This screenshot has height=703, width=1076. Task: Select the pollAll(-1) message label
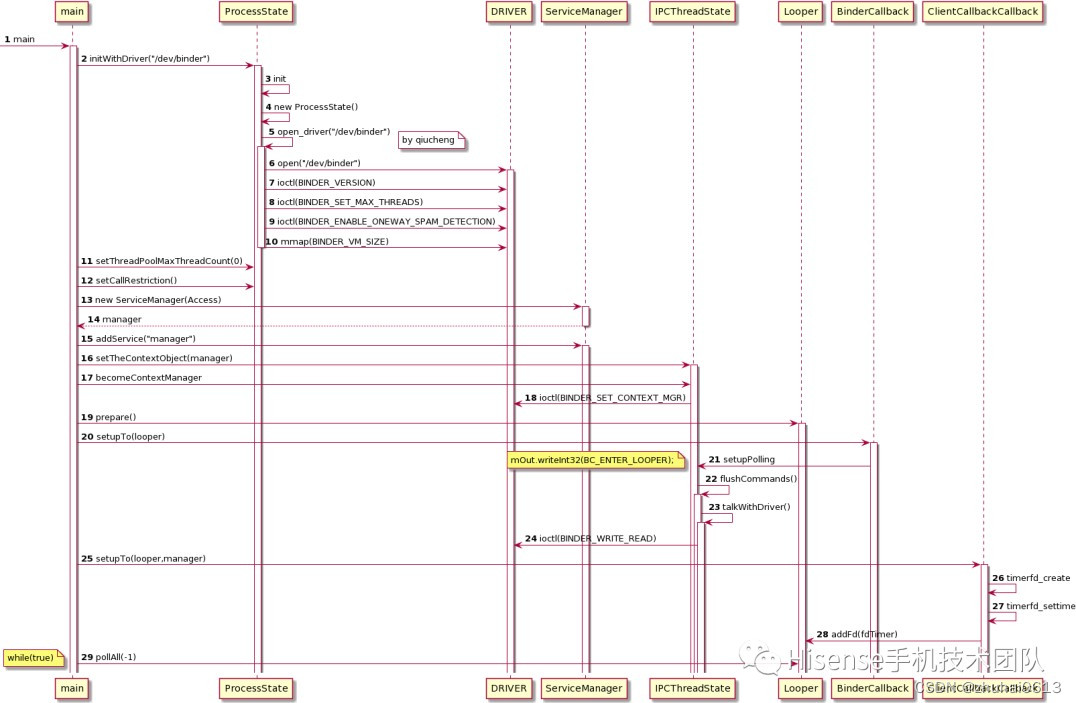tap(108, 657)
